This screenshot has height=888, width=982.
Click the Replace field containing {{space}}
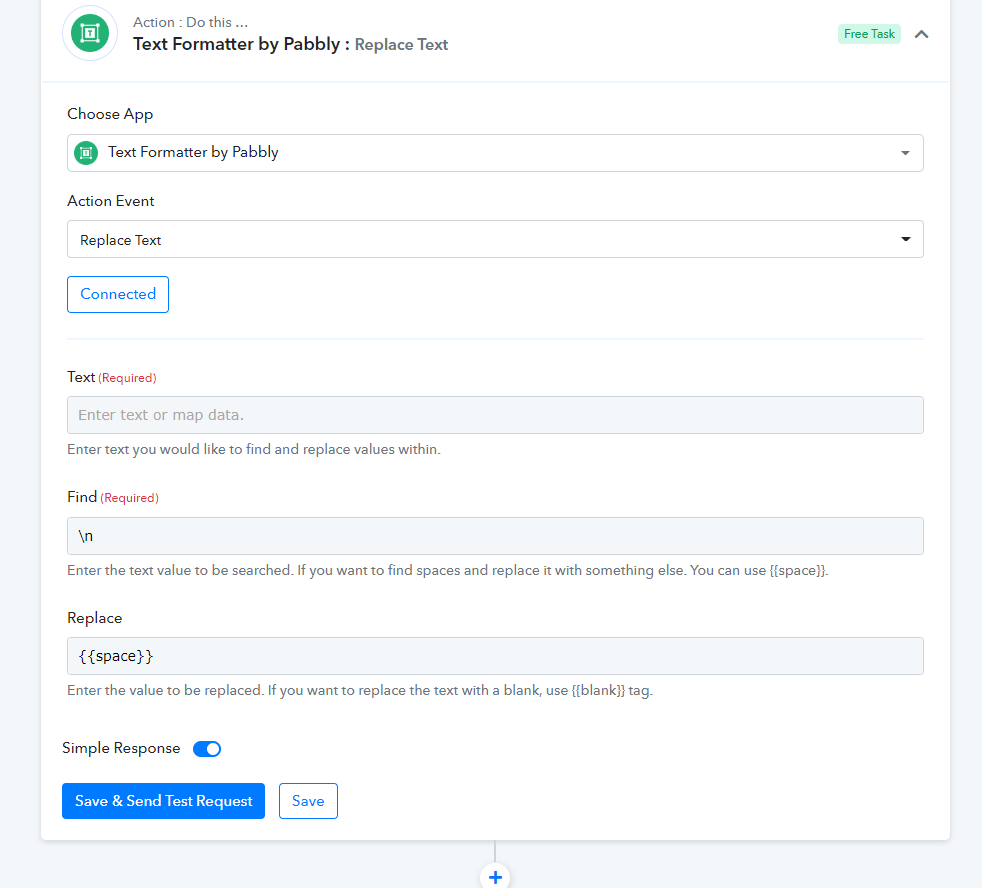coord(495,656)
